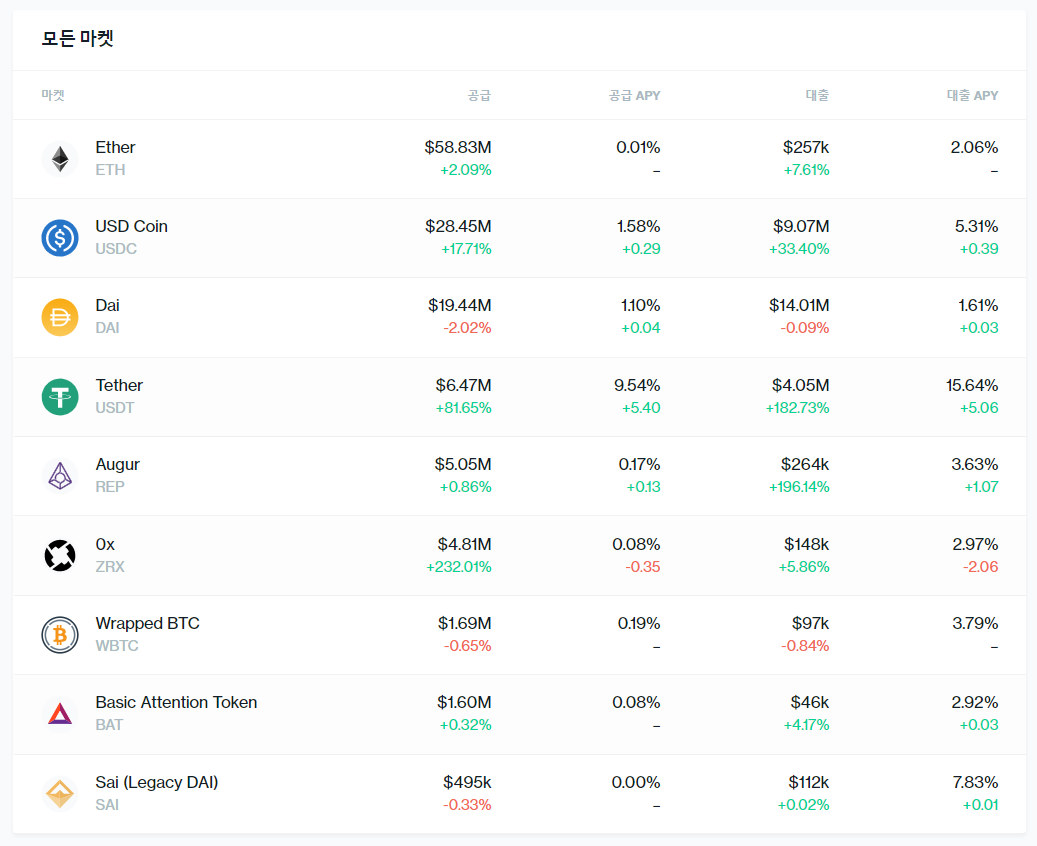Open the USD Coin market name
The height and width of the screenshot is (846, 1037).
tap(132, 227)
